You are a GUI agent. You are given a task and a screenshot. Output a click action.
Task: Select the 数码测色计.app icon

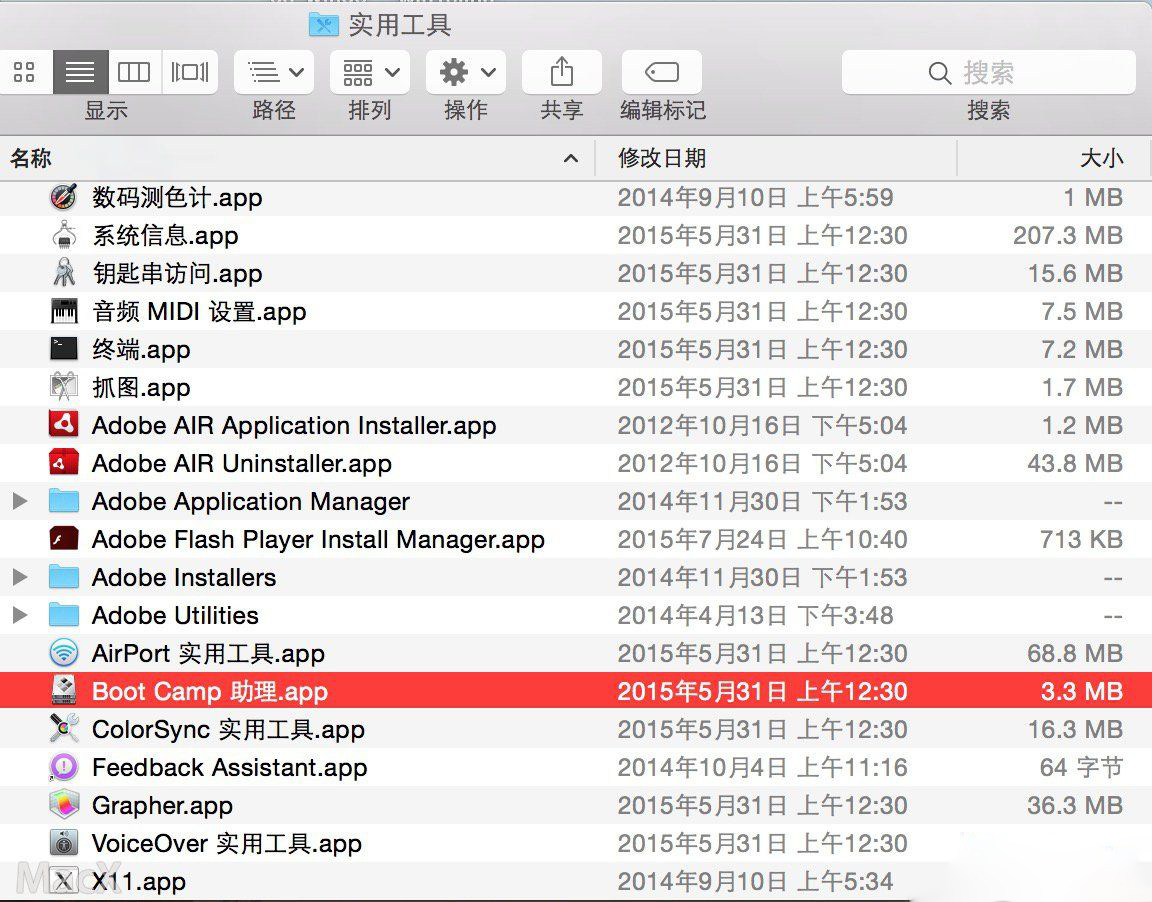coord(64,197)
